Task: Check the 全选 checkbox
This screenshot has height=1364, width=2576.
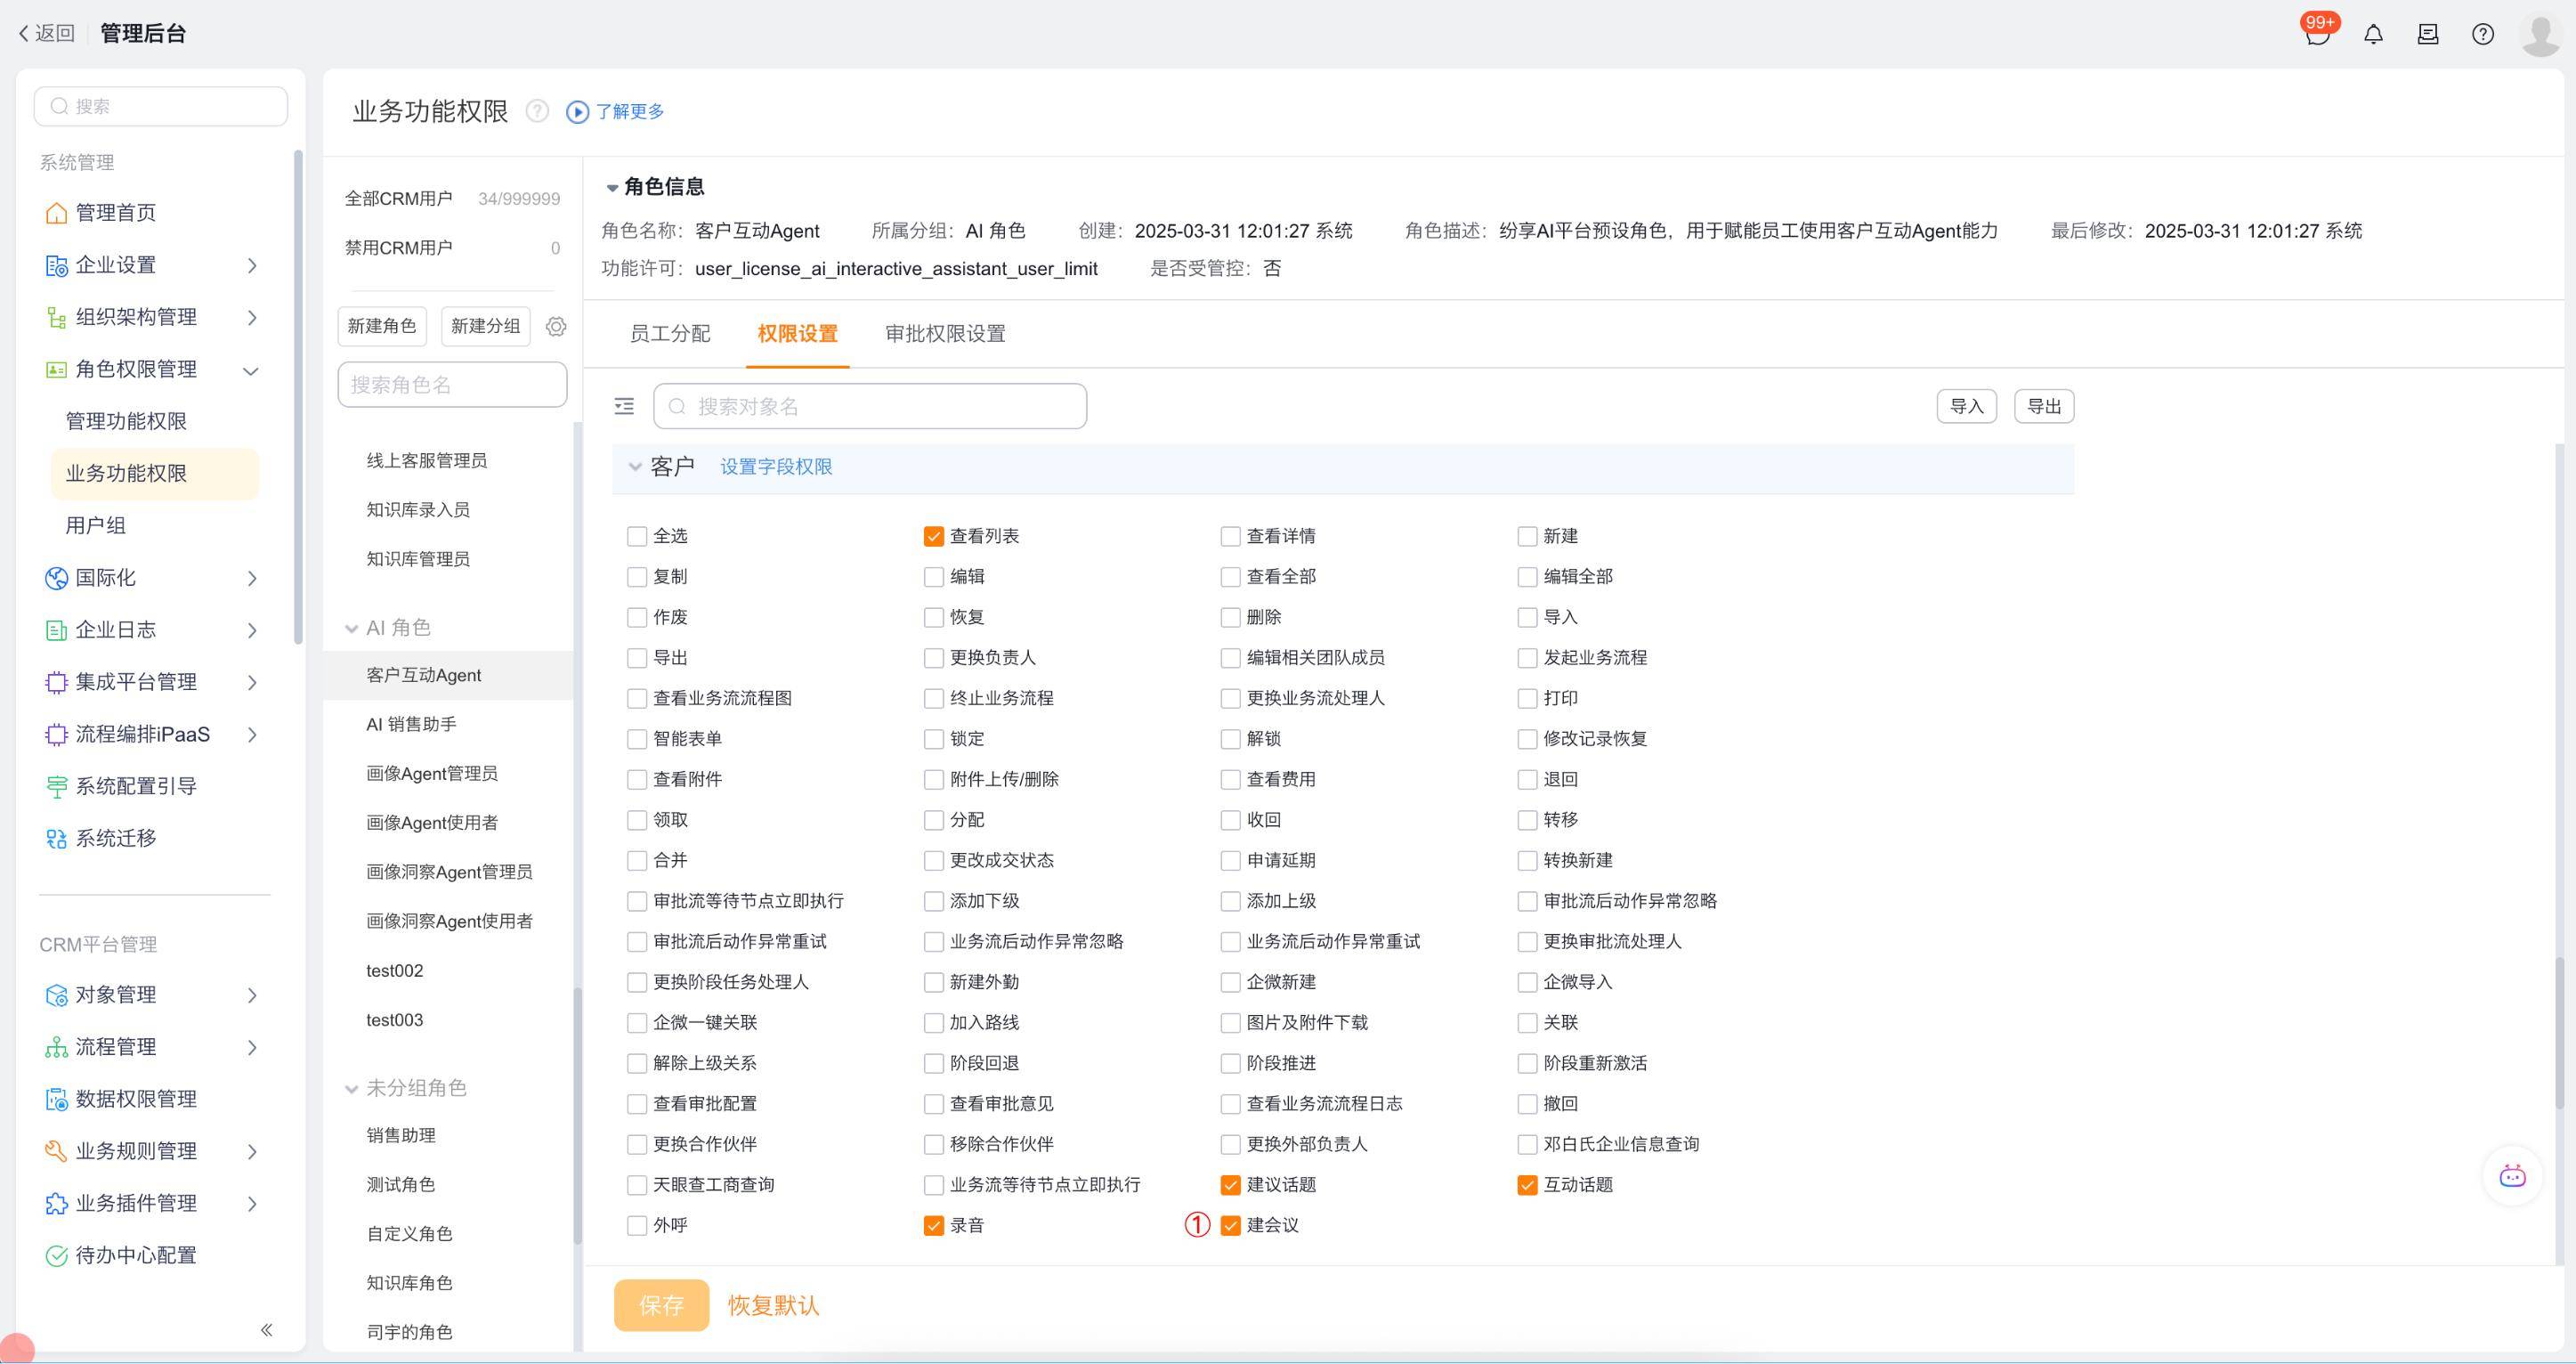Action: point(637,536)
